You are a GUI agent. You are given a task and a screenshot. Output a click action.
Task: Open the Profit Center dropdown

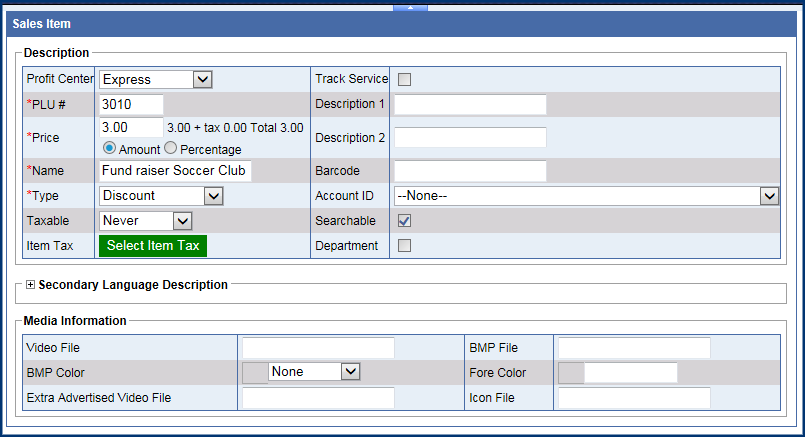[155, 79]
